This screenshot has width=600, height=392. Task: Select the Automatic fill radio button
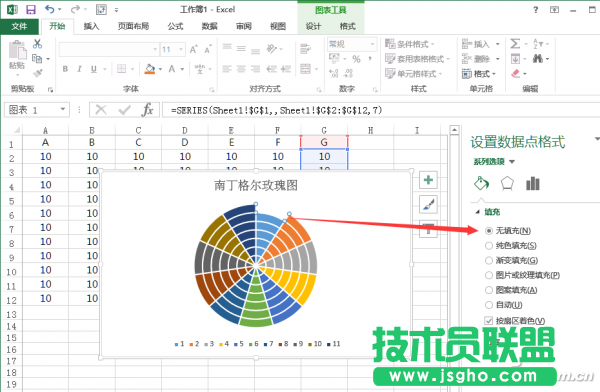pyautogui.click(x=489, y=305)
